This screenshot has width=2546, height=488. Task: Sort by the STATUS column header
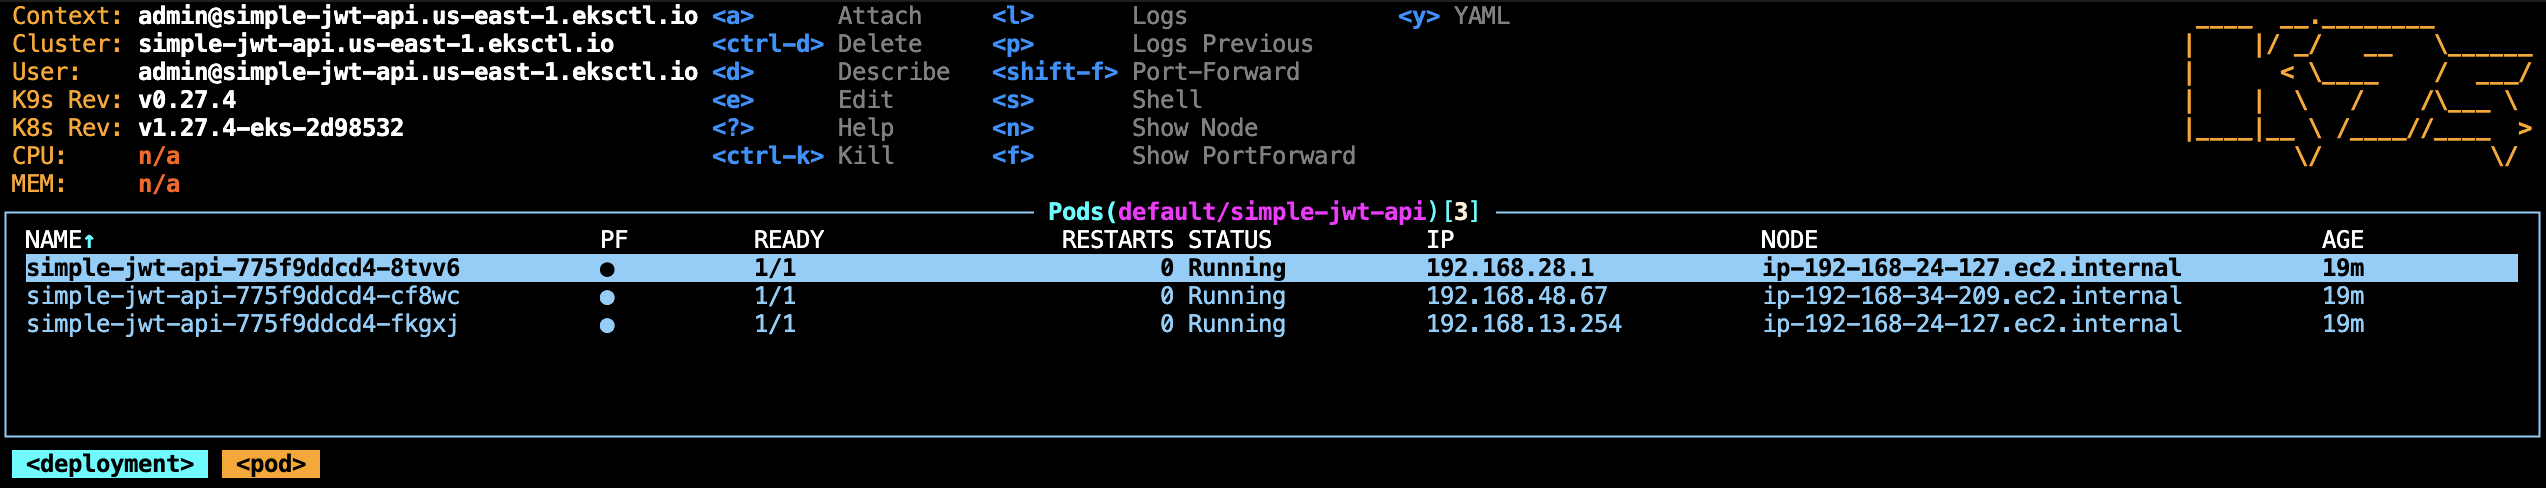(x=1229, y=240)
